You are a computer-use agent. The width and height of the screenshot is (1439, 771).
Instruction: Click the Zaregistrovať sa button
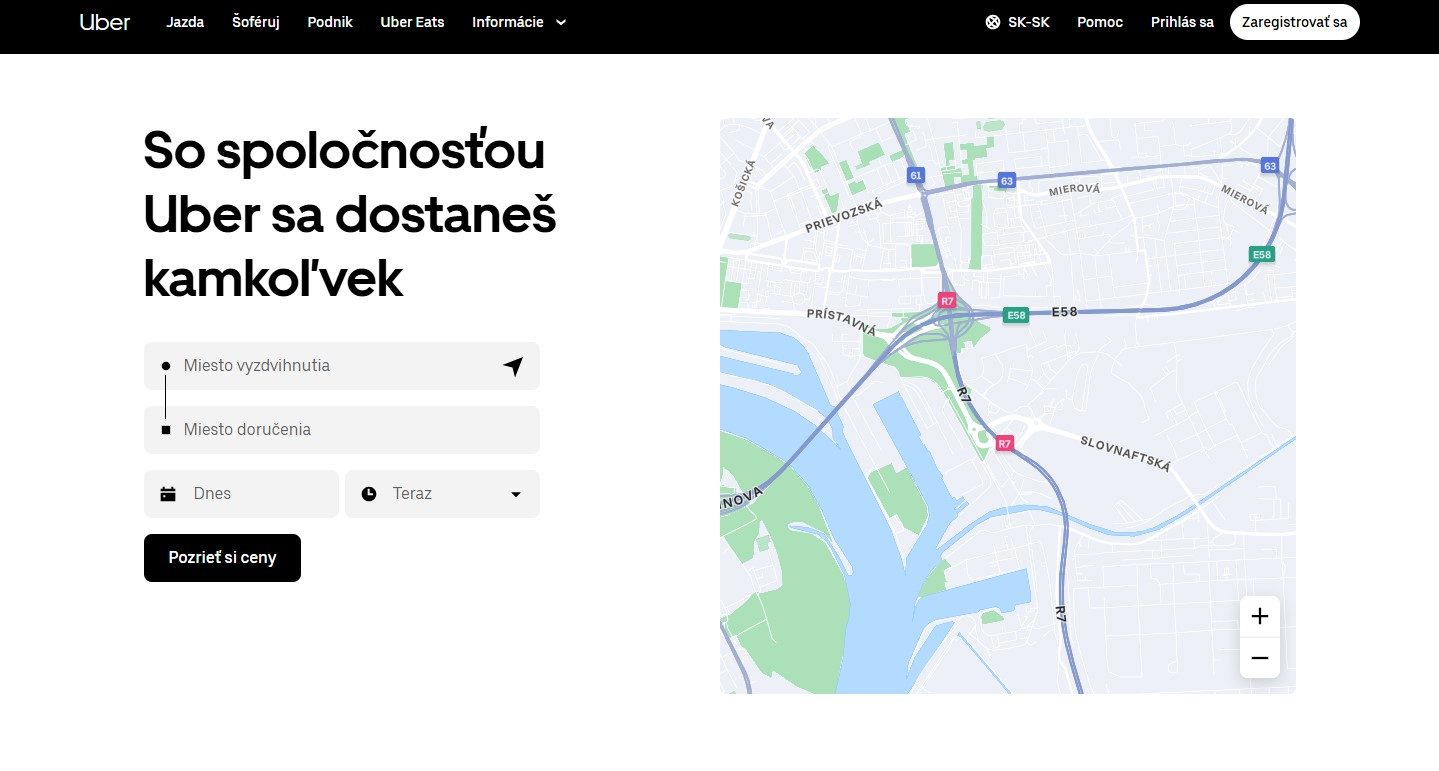(1294, 22)
